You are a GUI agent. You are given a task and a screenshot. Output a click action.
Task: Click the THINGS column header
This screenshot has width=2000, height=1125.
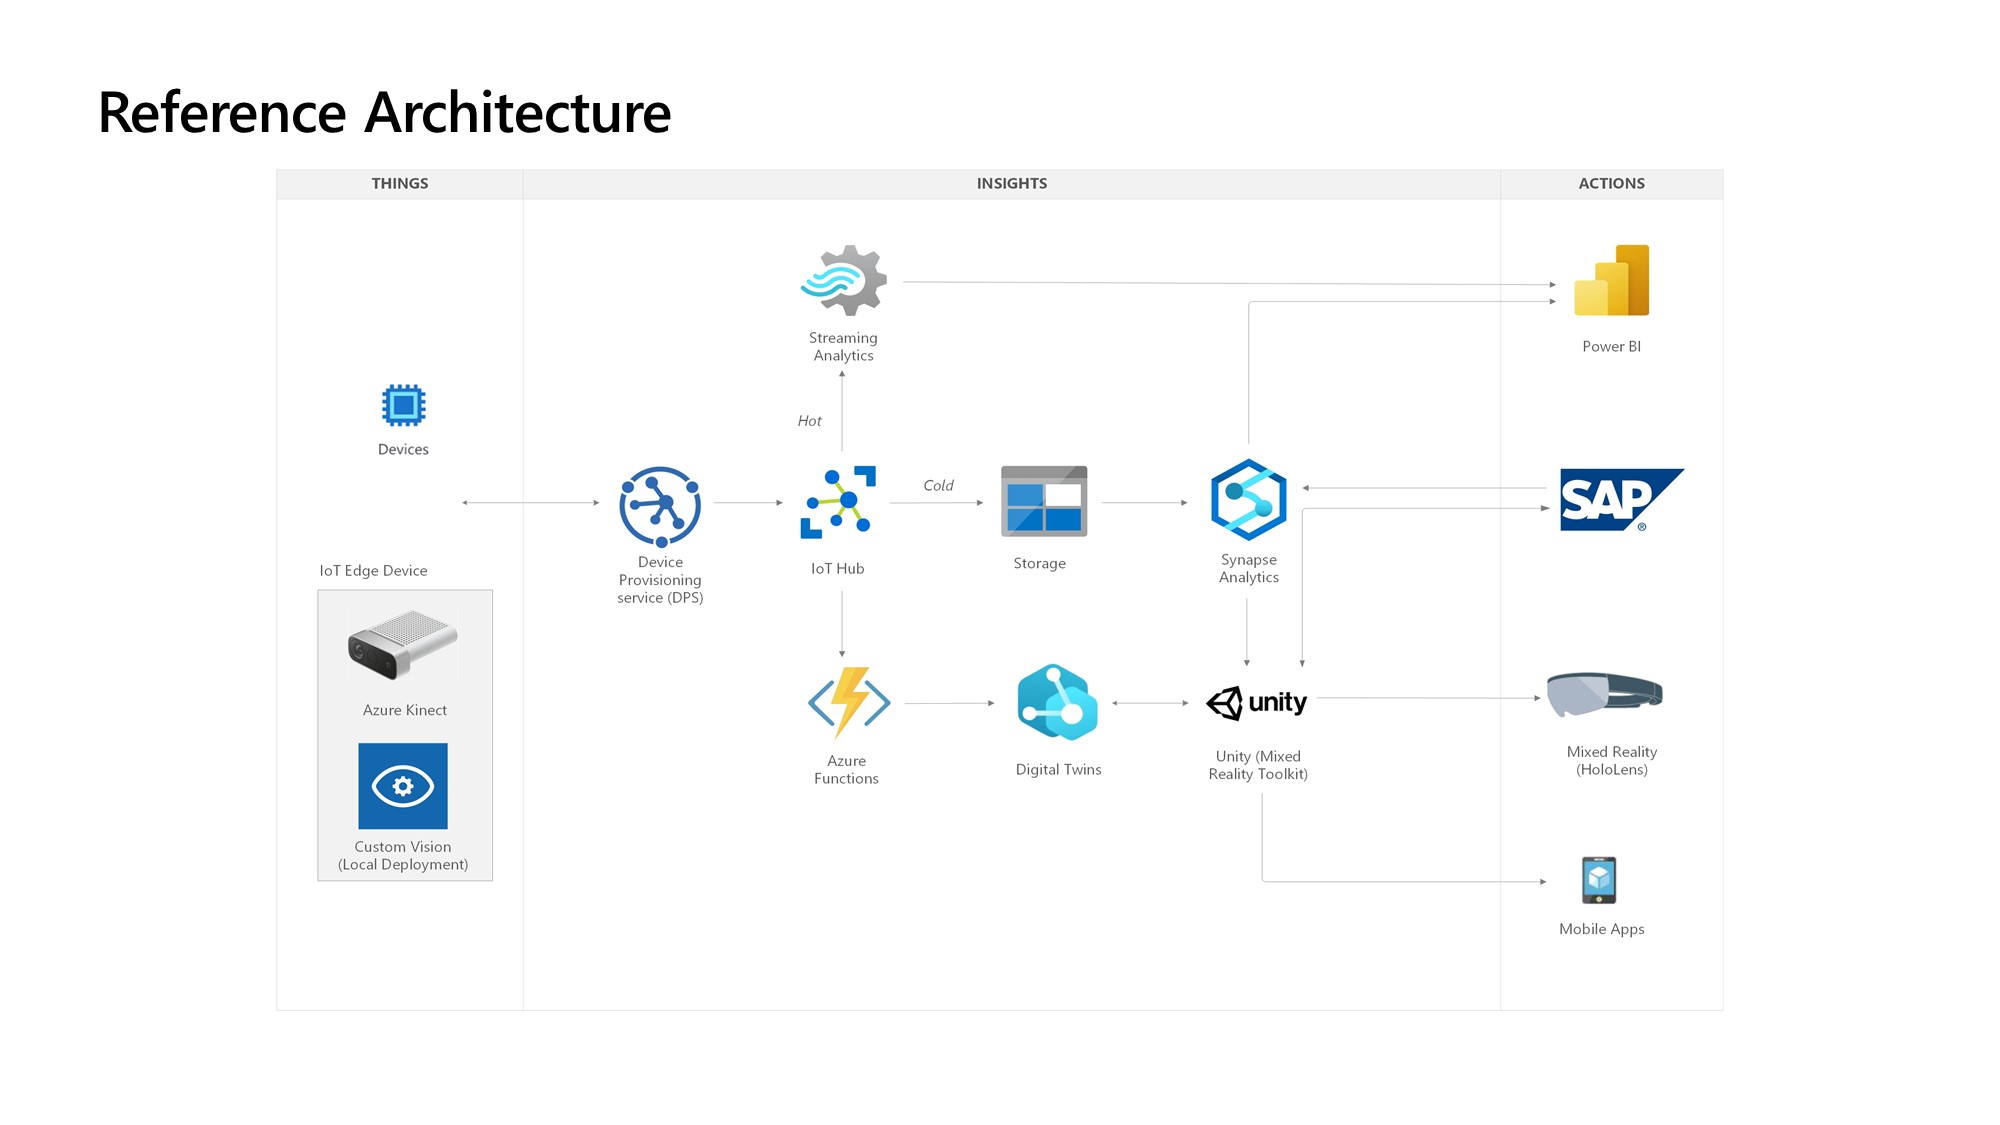click(399, 184)
